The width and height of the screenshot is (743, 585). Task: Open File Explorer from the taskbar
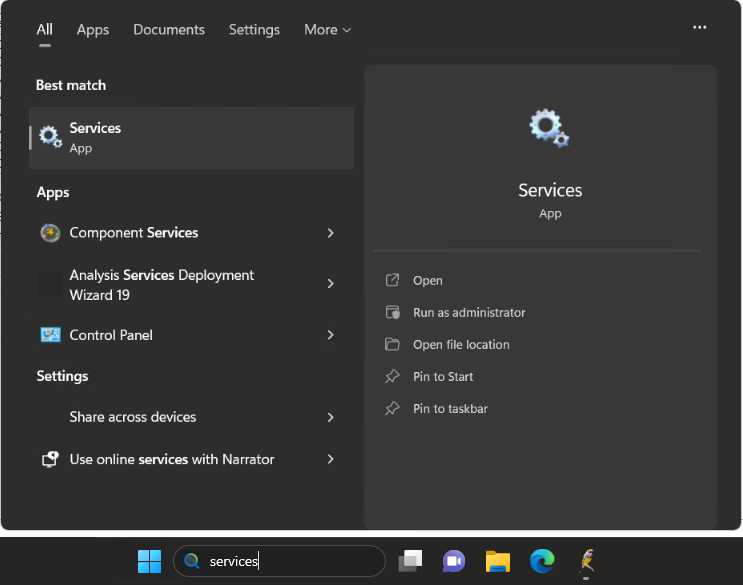[498, 561]
